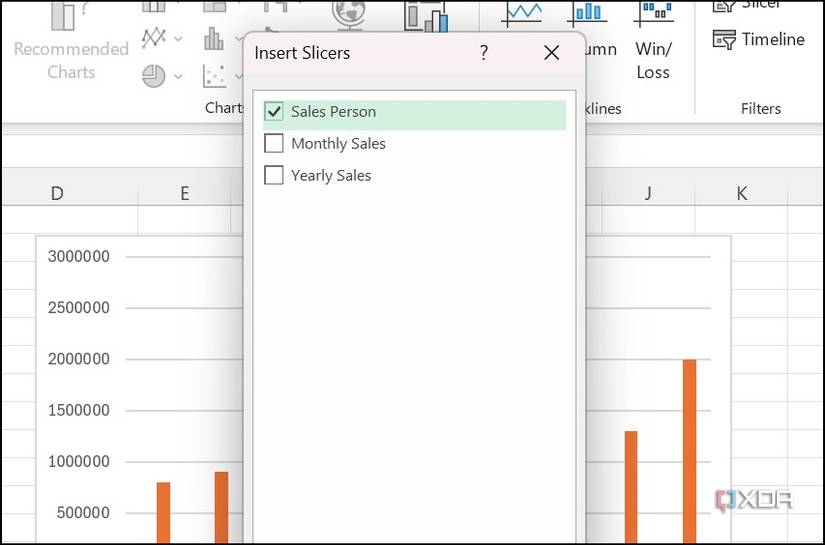The height and width of the screenshot is (545, 825).
Task: Click the 2500000 axis label
Action: pyautogui.click(x=79, y=308)
